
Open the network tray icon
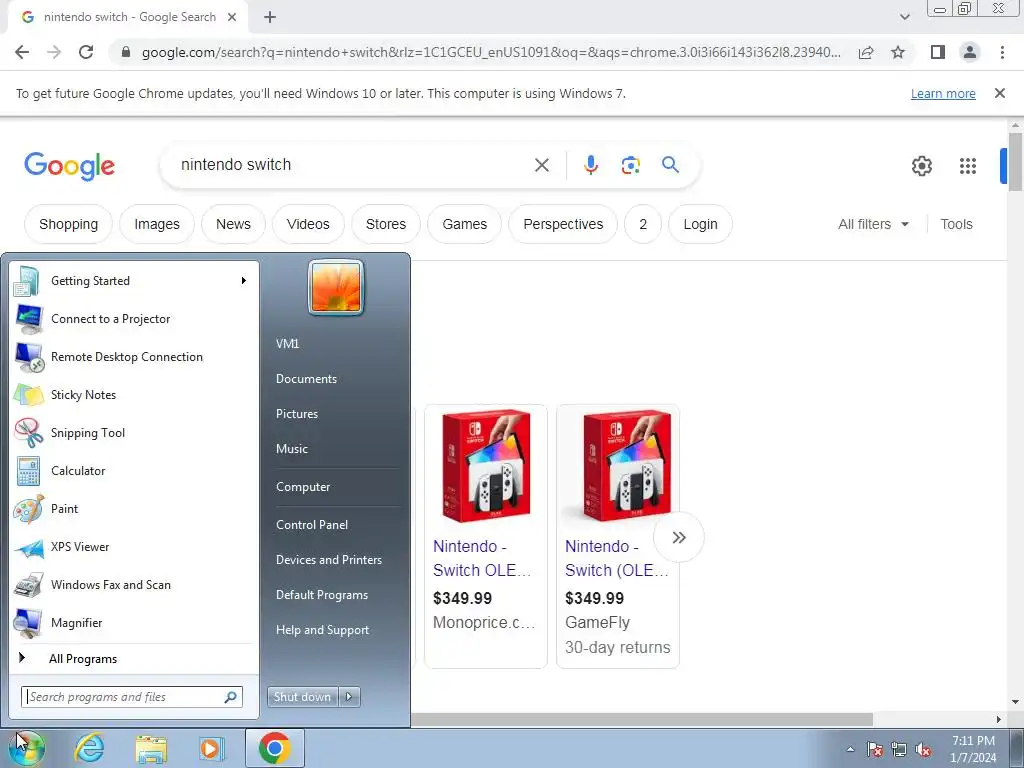(x=899, y=750)
